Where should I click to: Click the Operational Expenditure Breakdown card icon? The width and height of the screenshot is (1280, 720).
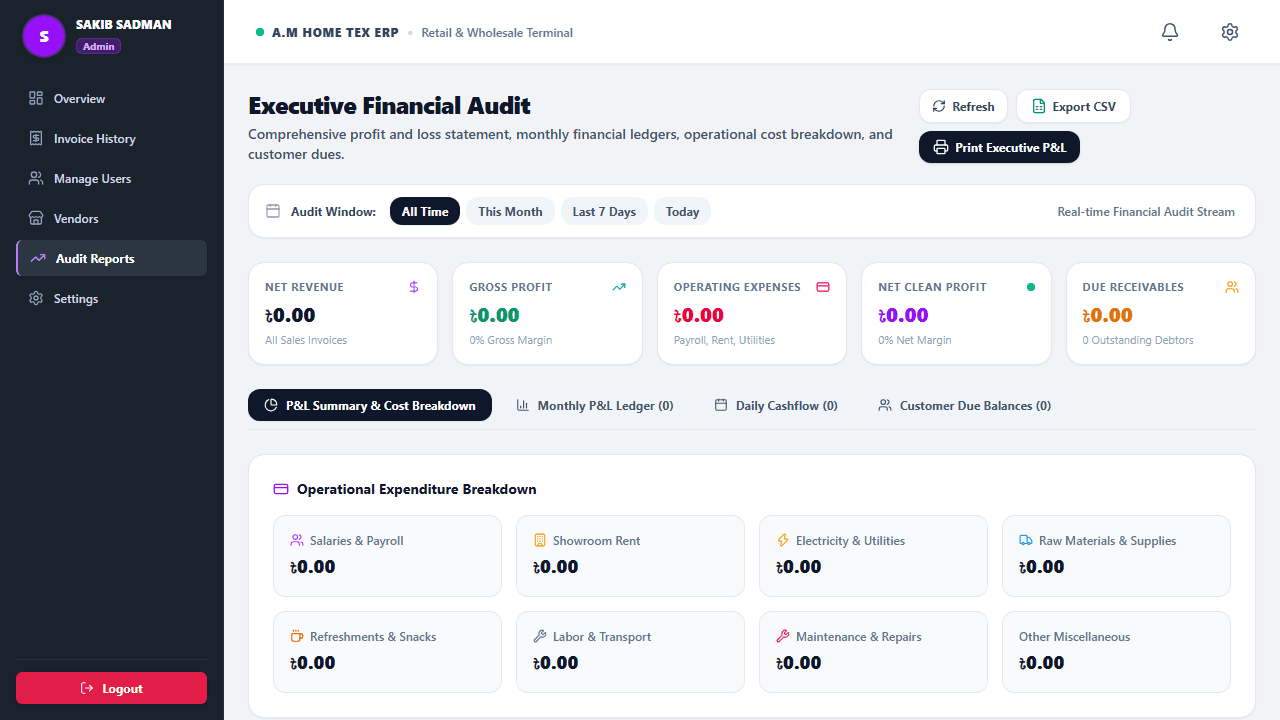[x=281, y=489]
